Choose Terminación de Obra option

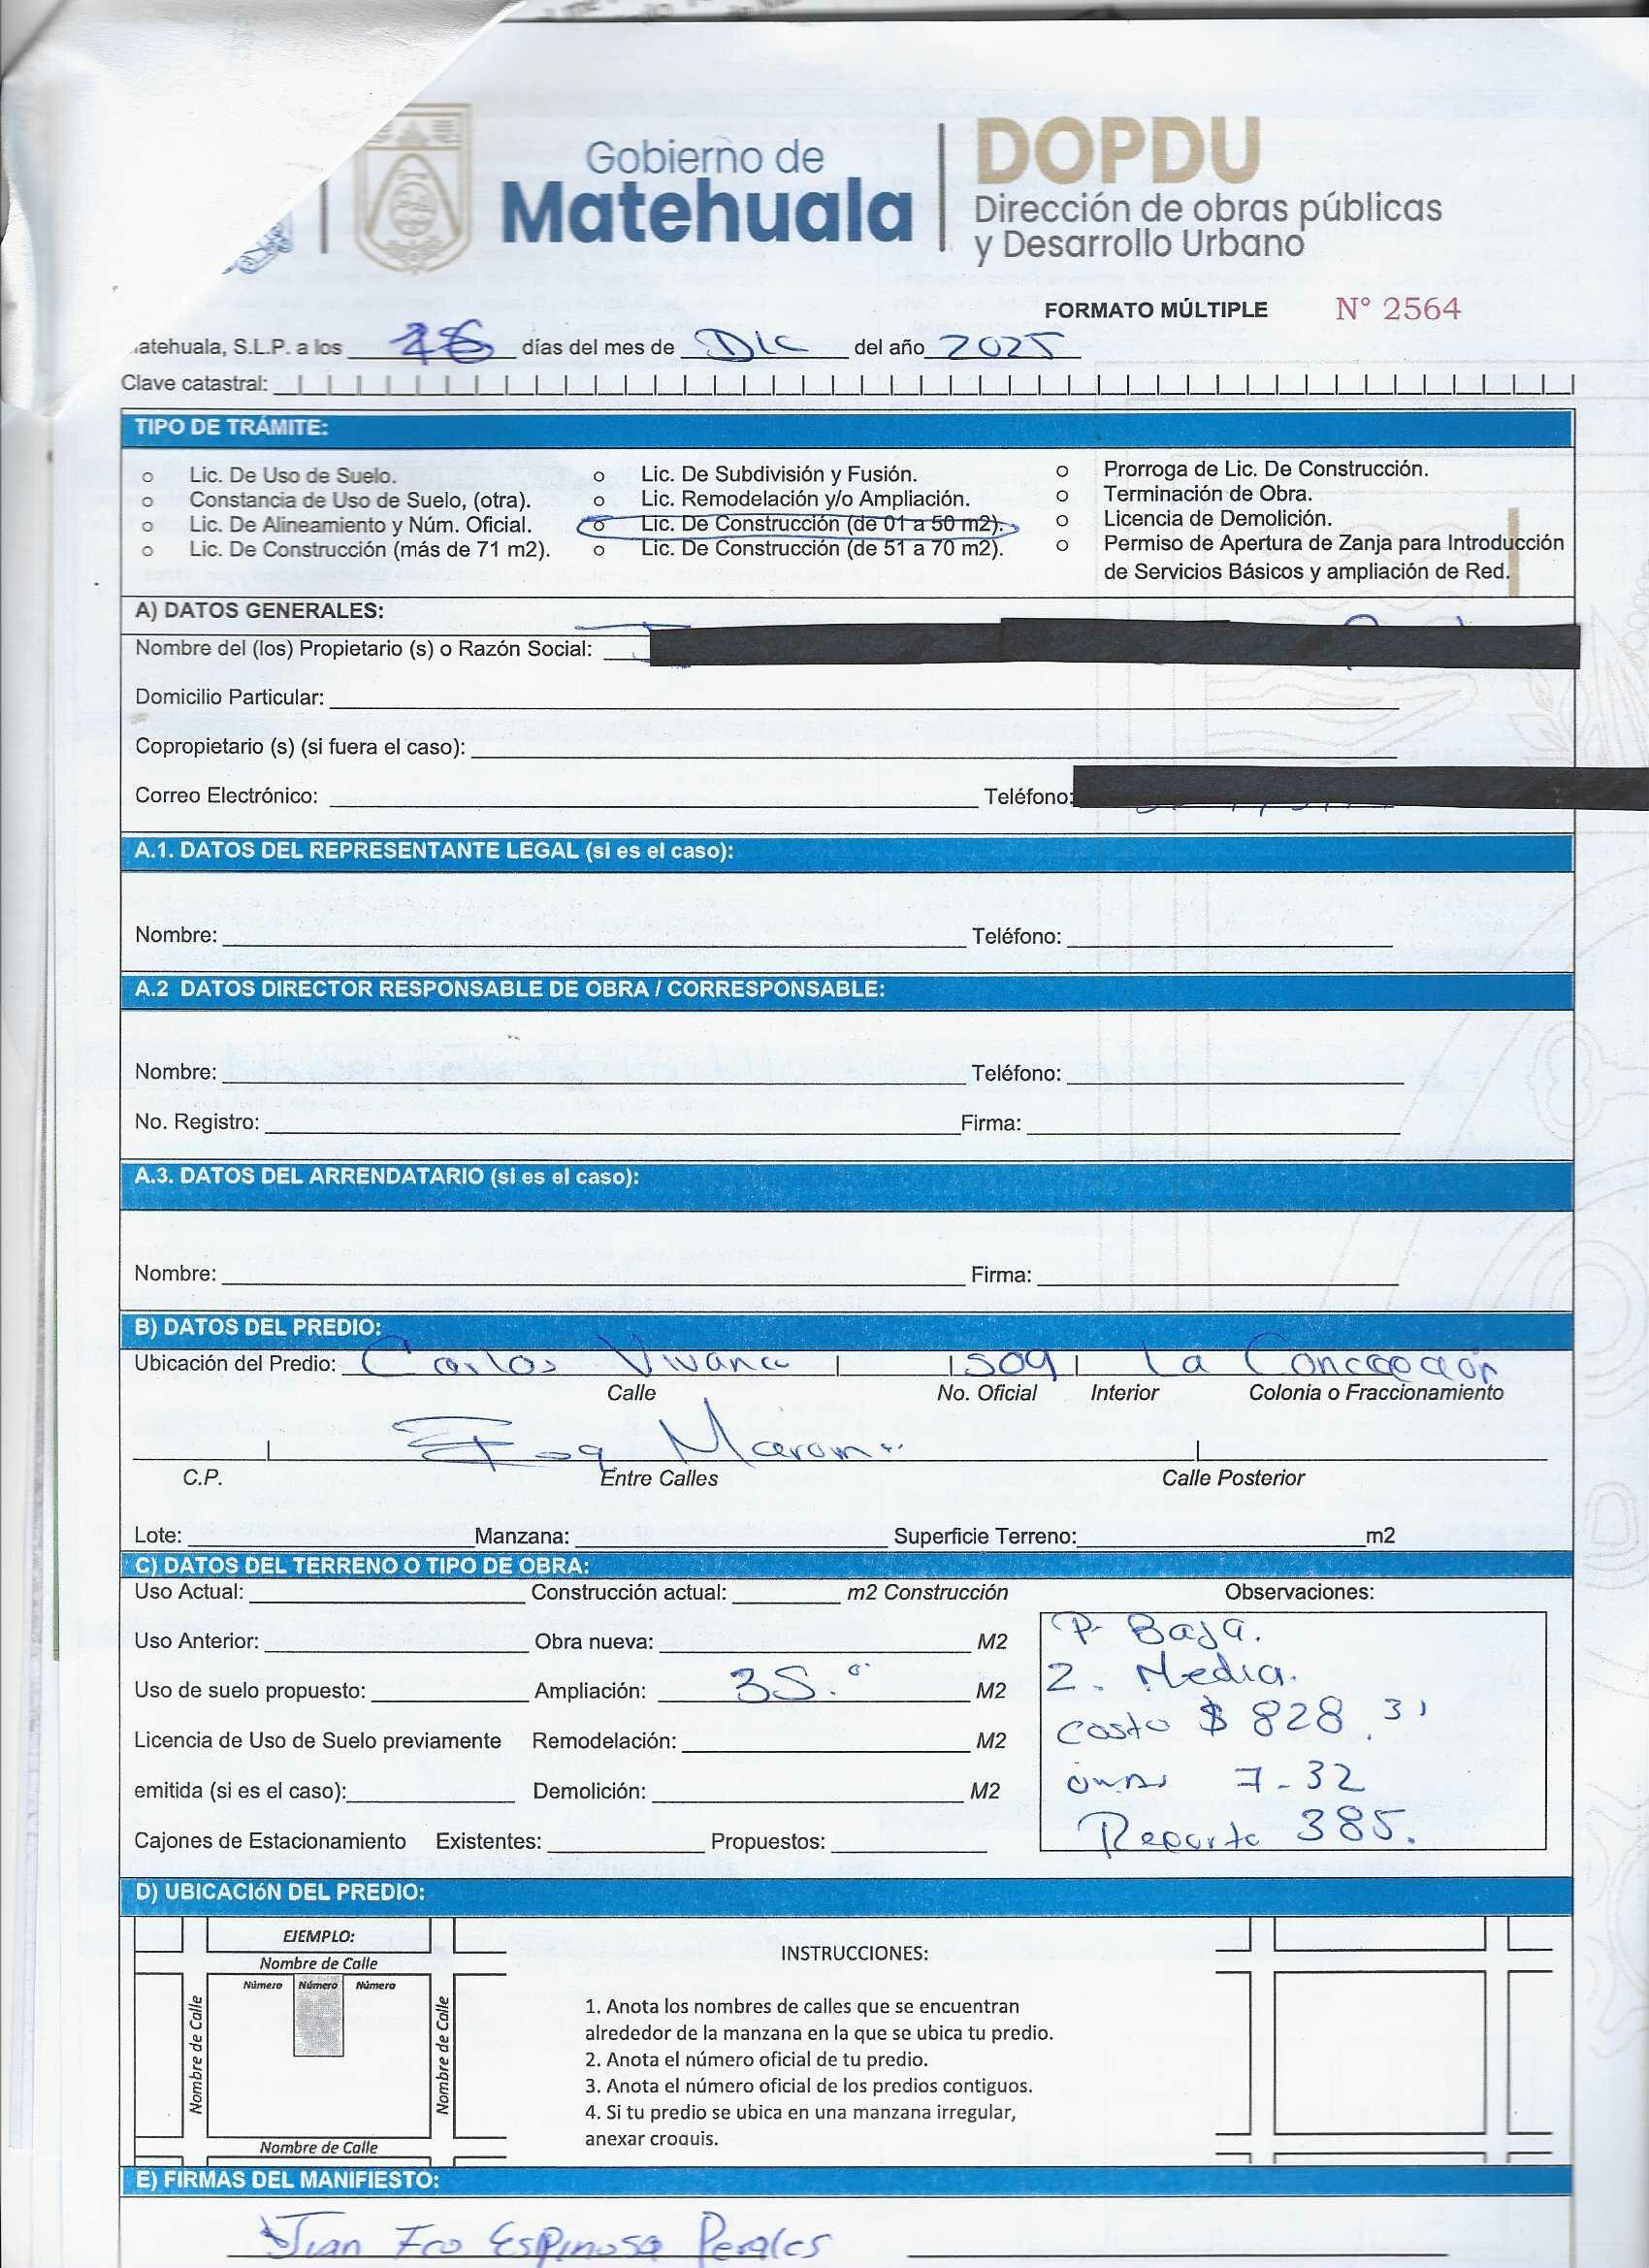click(1062, 494)
